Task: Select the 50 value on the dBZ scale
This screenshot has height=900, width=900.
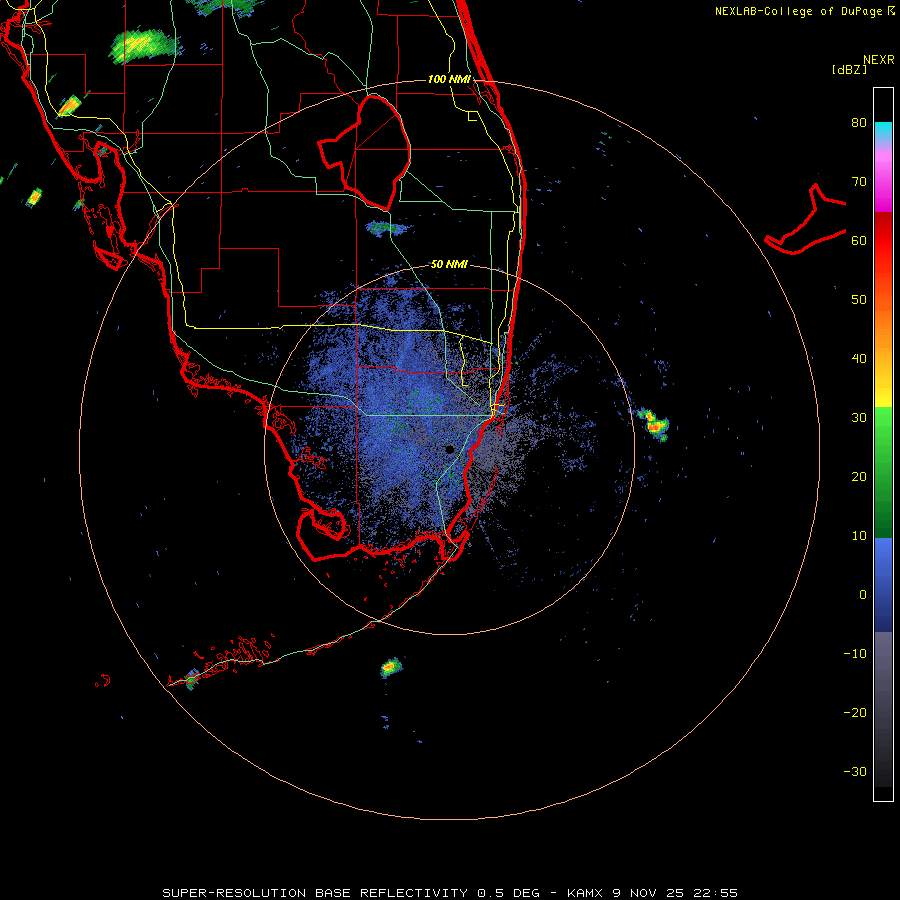Action: tap(859, 300)
